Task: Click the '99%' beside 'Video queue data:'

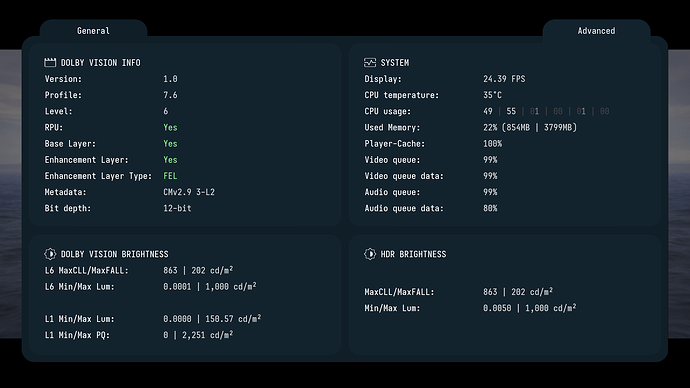Action: (490, 176)
